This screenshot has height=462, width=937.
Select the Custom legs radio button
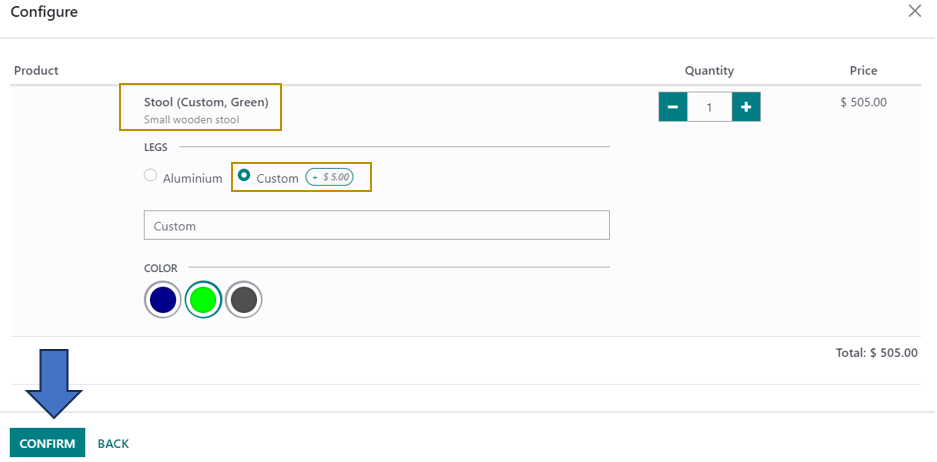pyautogui.click(x=244, y=176)
